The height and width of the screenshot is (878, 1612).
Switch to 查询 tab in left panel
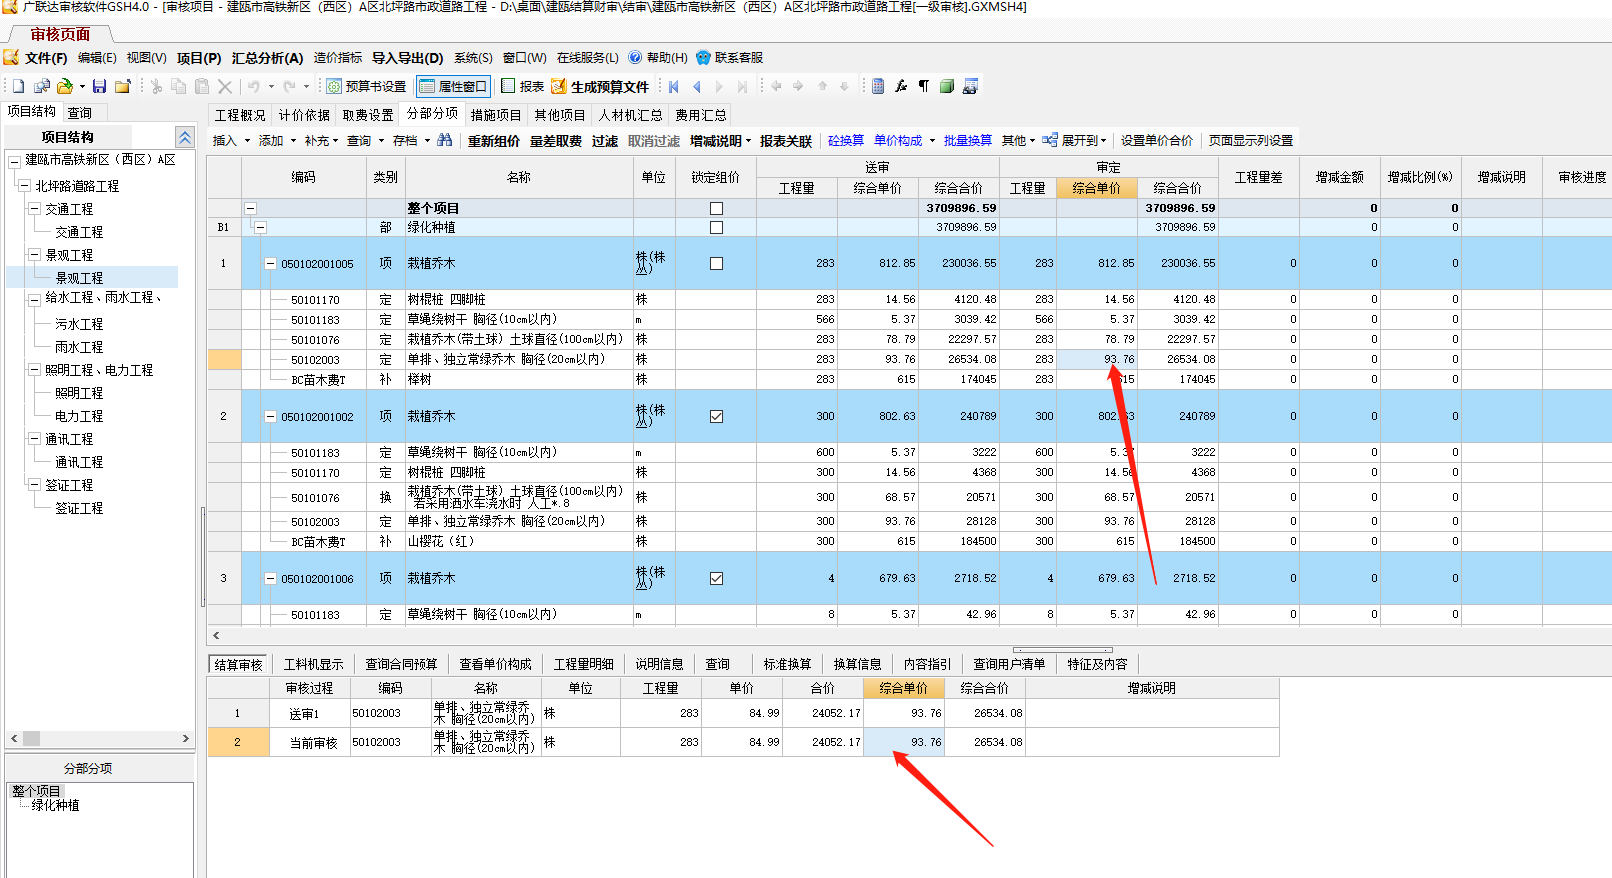pos(80,113)
